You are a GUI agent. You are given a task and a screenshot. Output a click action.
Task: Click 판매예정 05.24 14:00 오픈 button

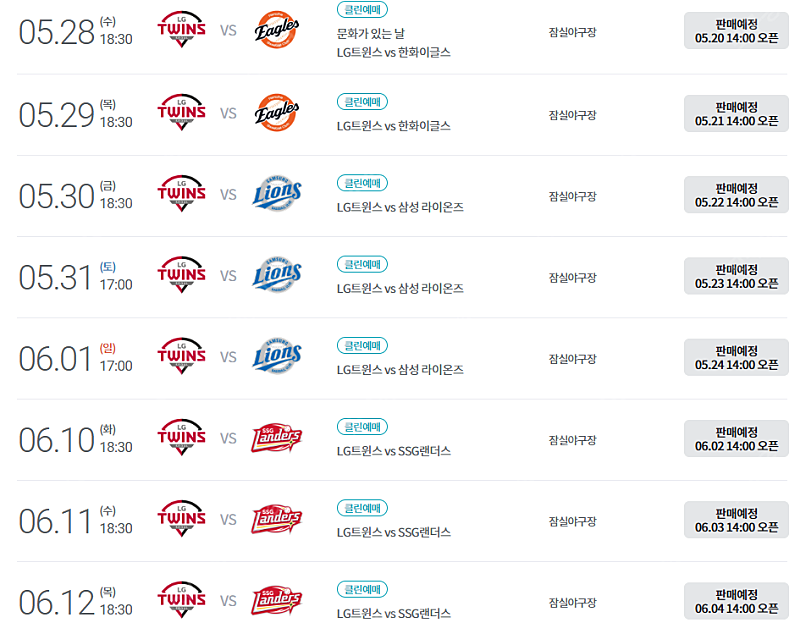point(736,358)
